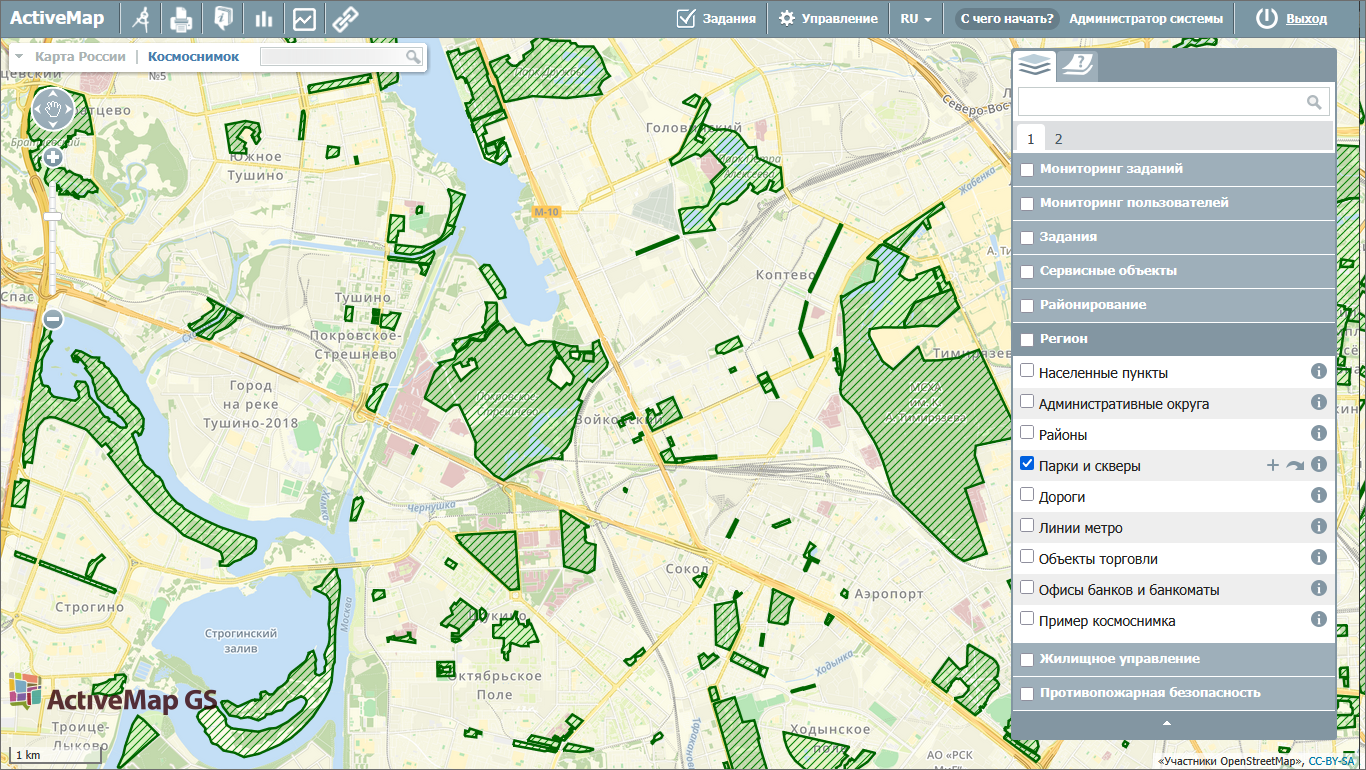Open the Управление menu
The width and height of the screenshot is (1366, 770).
[828, 19]
